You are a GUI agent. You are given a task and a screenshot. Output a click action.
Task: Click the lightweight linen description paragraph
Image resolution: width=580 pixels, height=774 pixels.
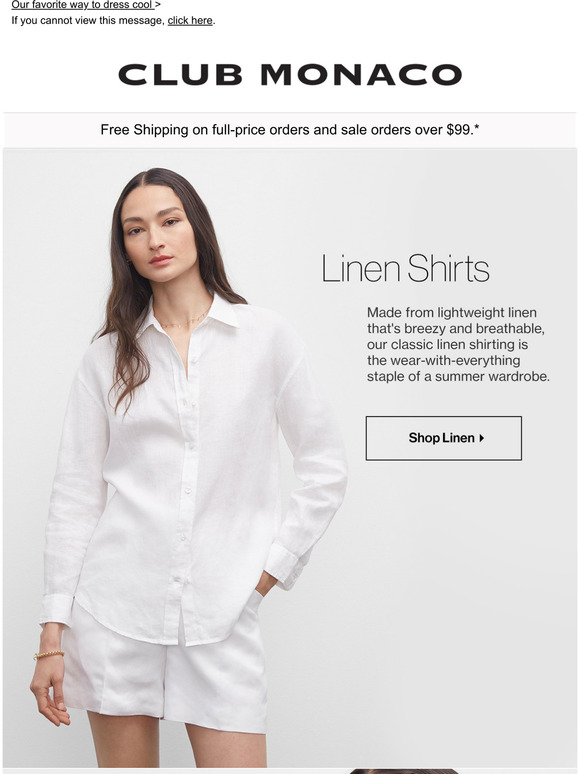pyautogui.click(x=458, y=345)
